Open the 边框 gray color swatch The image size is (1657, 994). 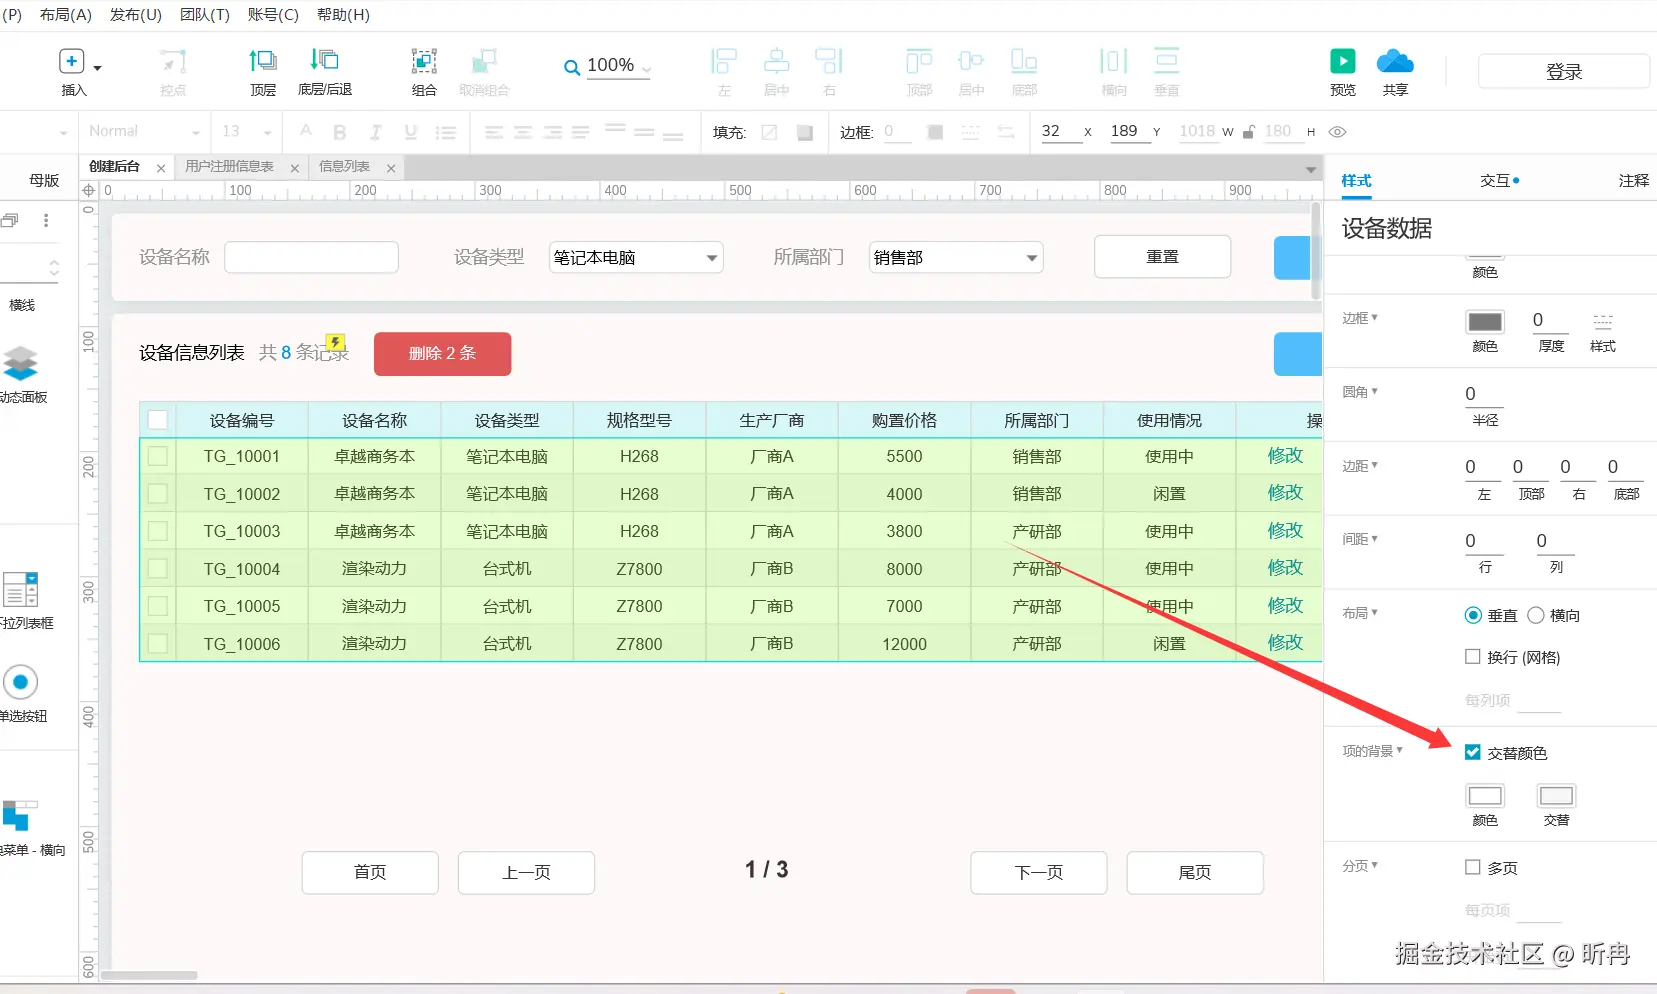point(1485,322)
